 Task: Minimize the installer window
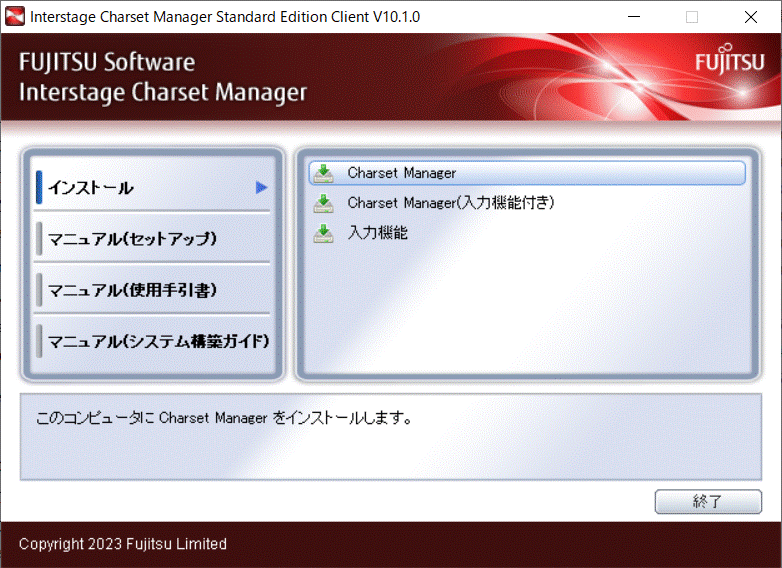pos(634,16)
